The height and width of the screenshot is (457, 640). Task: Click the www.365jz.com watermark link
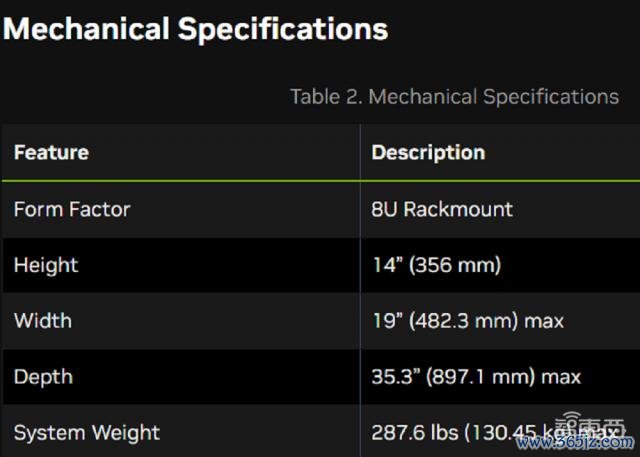[x=576, y=441]
